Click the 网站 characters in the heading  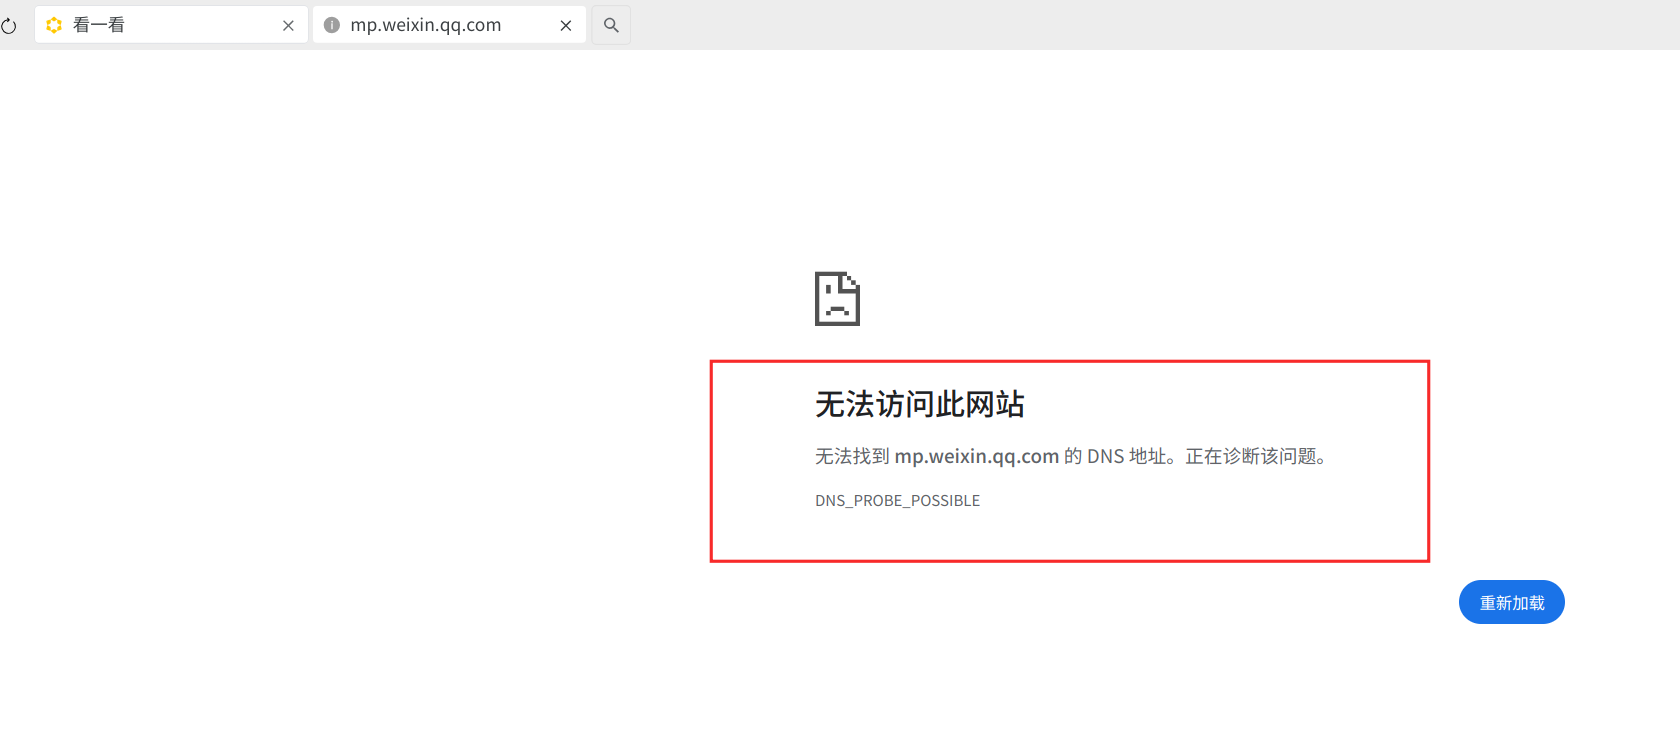pos(995,404)
